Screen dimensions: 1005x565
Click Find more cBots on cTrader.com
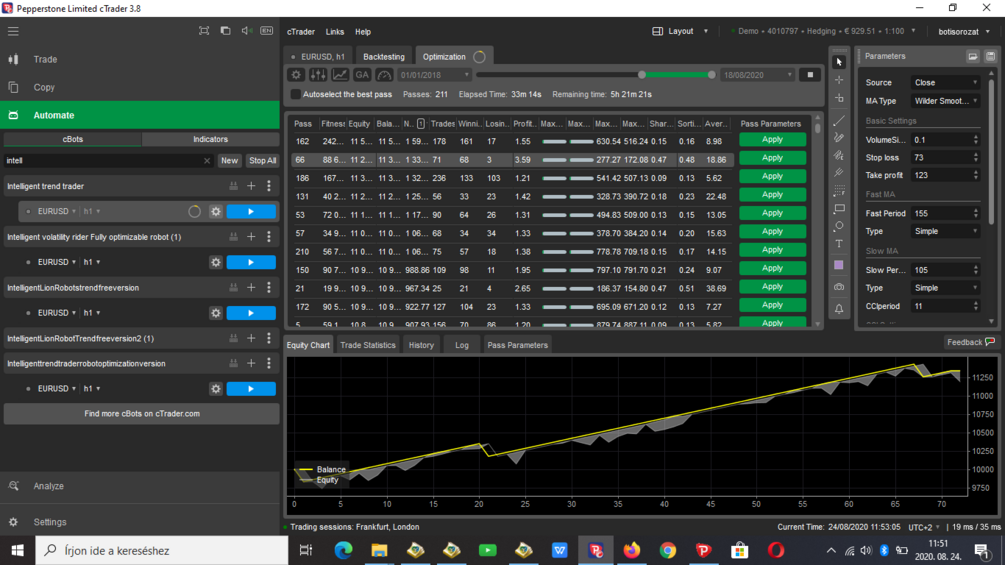[x=142, y=414]
